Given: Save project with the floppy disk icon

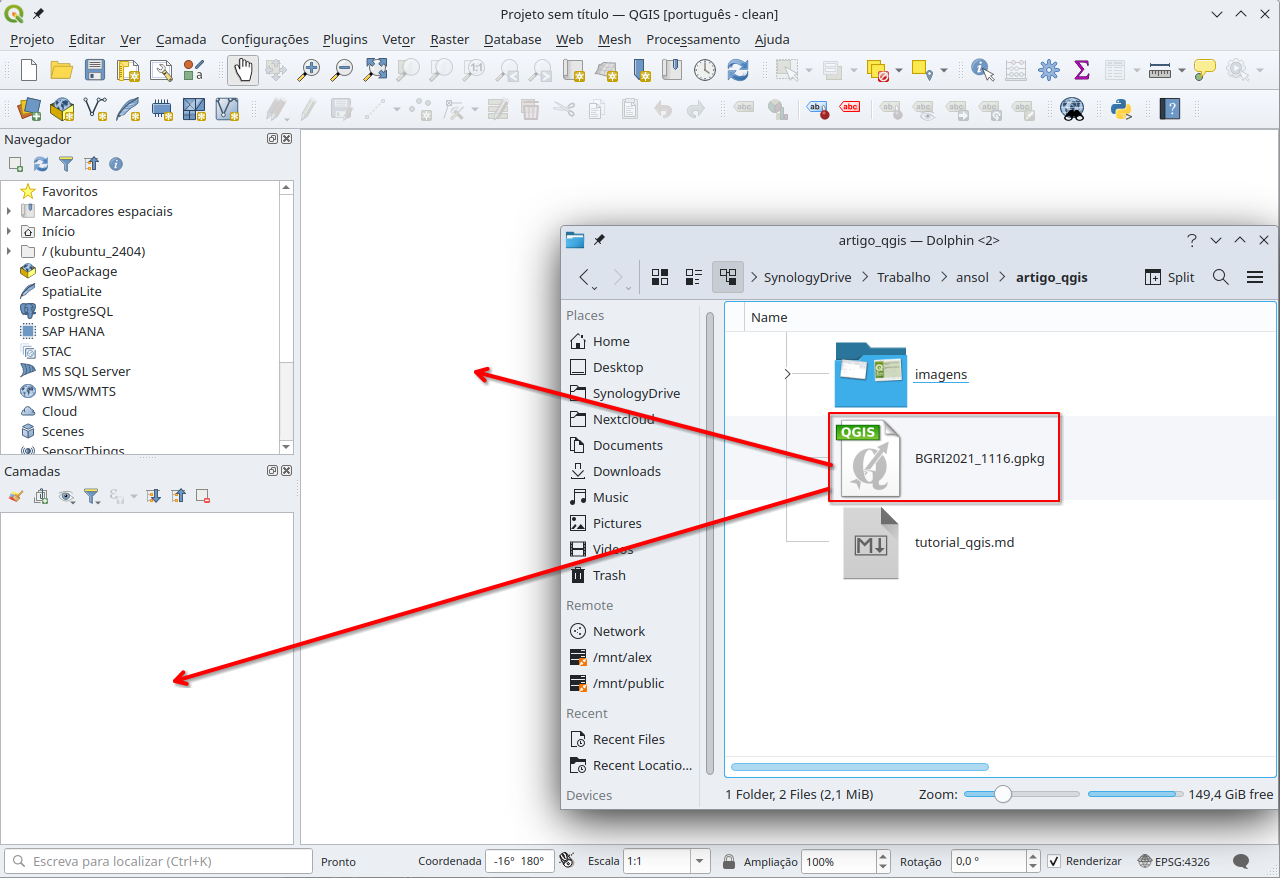Looking at the screenshot, I should click(94, 70).
